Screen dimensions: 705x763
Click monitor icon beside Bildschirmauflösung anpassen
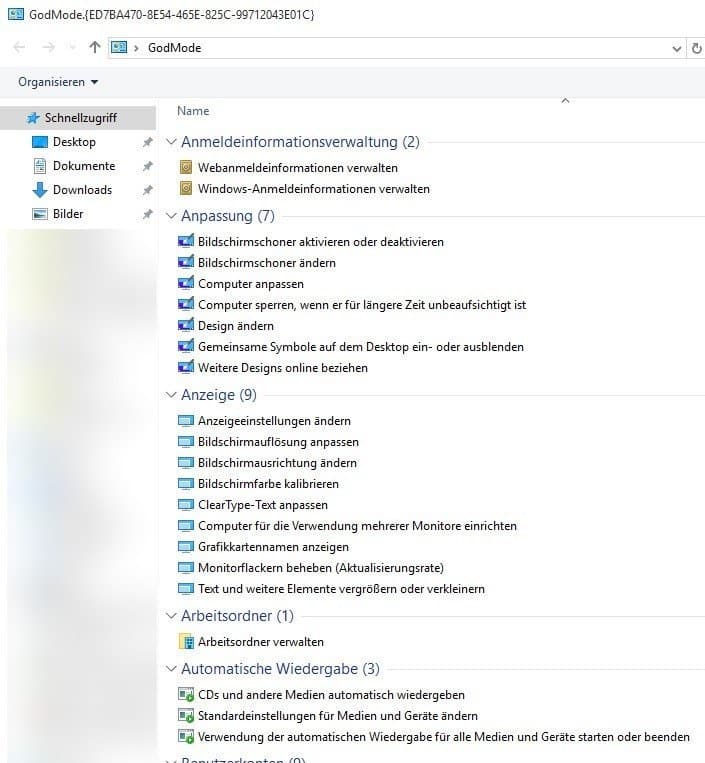[186, 441]
